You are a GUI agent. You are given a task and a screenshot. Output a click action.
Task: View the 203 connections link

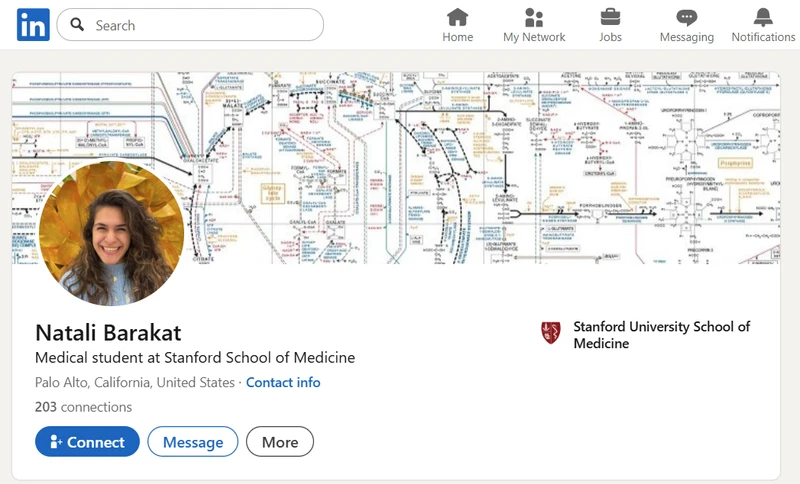tap(83, 407)
